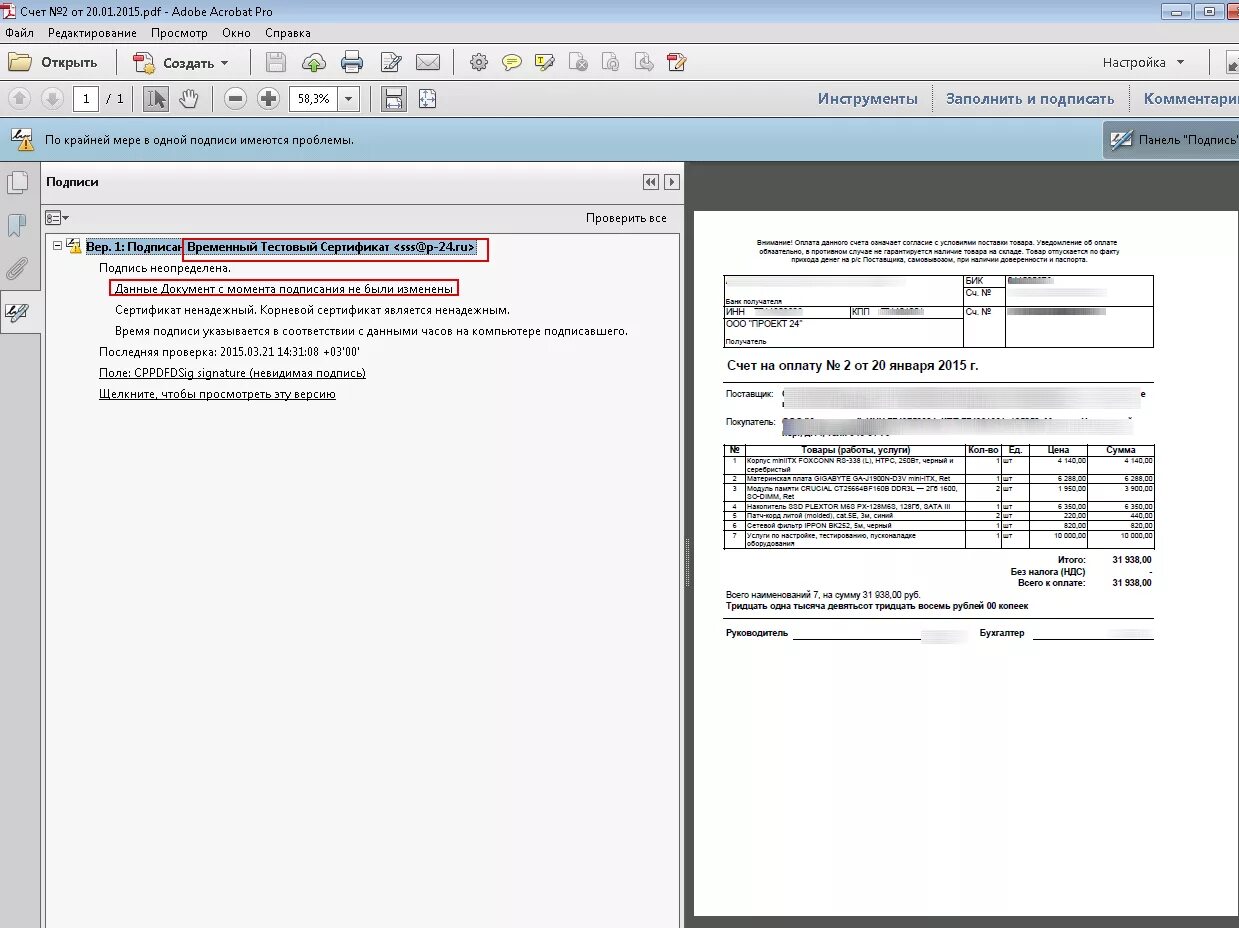The image size is (1239, 928).
Task: Zoom out with the minus button
Action: (236, 98)
